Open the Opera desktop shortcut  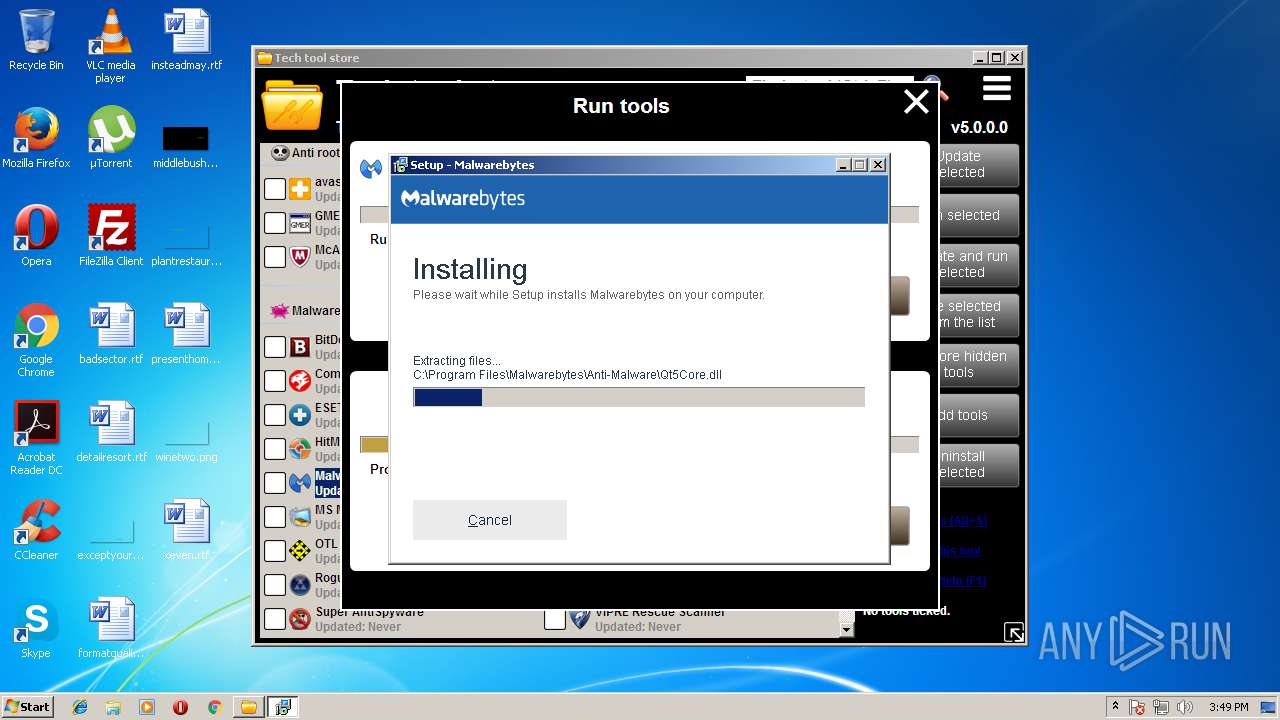[36, 236]
